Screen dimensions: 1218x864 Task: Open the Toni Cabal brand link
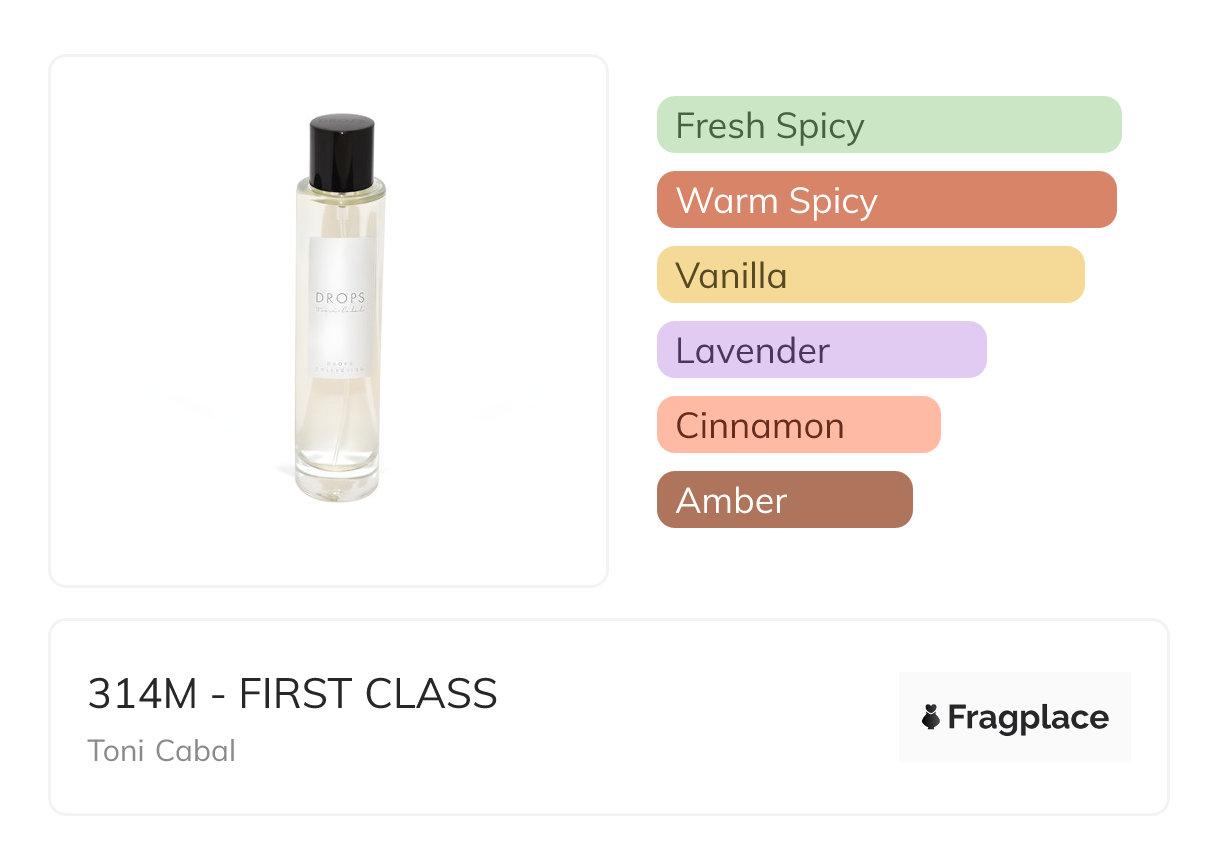pos(162,751)
